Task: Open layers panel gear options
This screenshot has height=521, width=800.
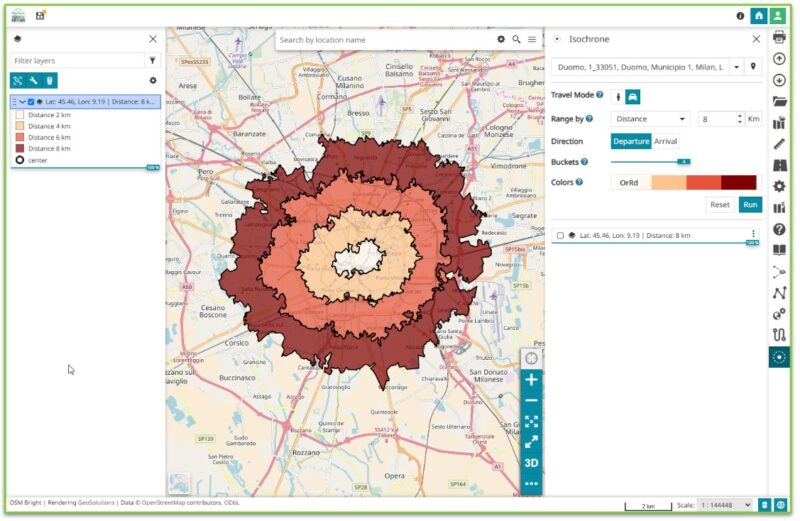Action: tap(153, 81)
